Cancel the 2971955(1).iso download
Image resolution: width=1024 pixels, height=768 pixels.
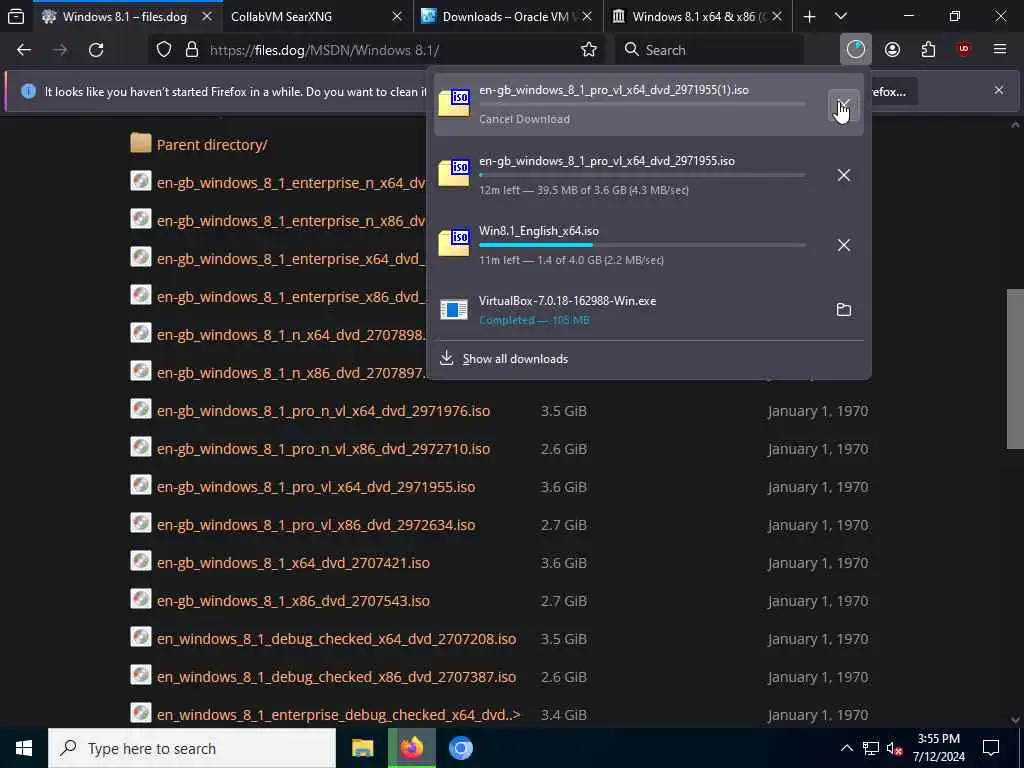[844, 105]
